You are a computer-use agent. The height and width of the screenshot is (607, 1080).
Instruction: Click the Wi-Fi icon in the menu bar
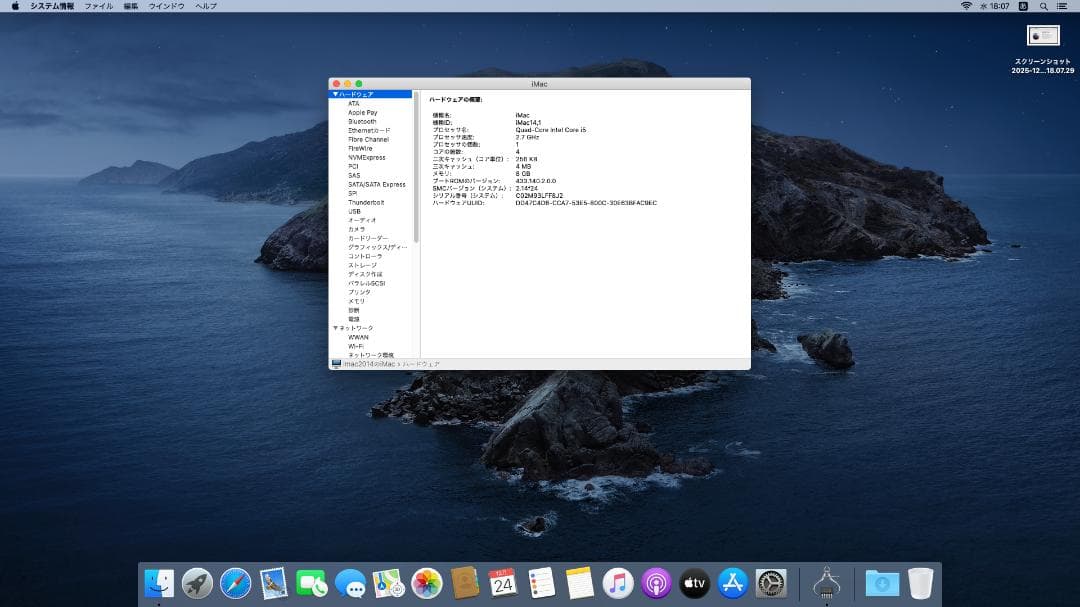click(x=969, y=6)
